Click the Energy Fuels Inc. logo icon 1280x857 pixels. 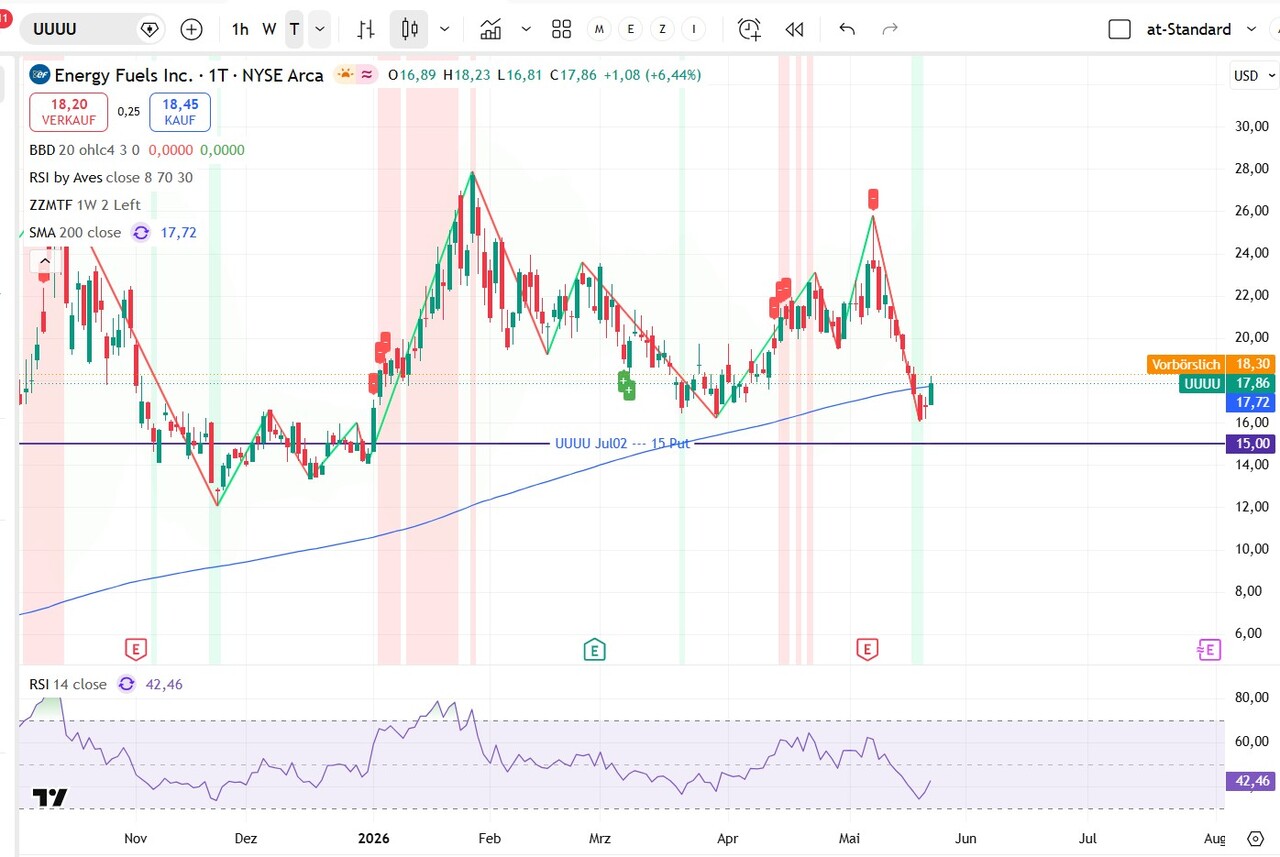(39, 74)
